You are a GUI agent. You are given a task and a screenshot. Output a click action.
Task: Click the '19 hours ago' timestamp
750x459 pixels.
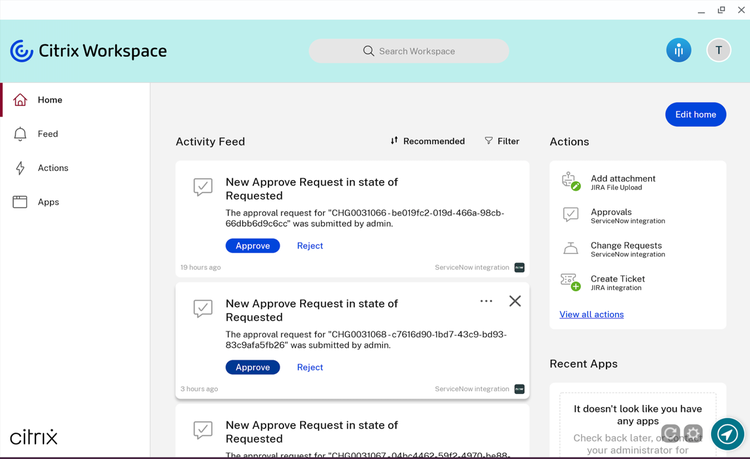(200, 267)
